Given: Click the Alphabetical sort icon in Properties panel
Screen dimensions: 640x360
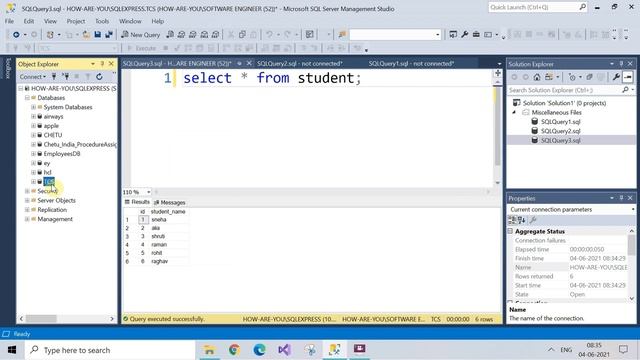Looking at the screenshot, I should pos(522,220).
